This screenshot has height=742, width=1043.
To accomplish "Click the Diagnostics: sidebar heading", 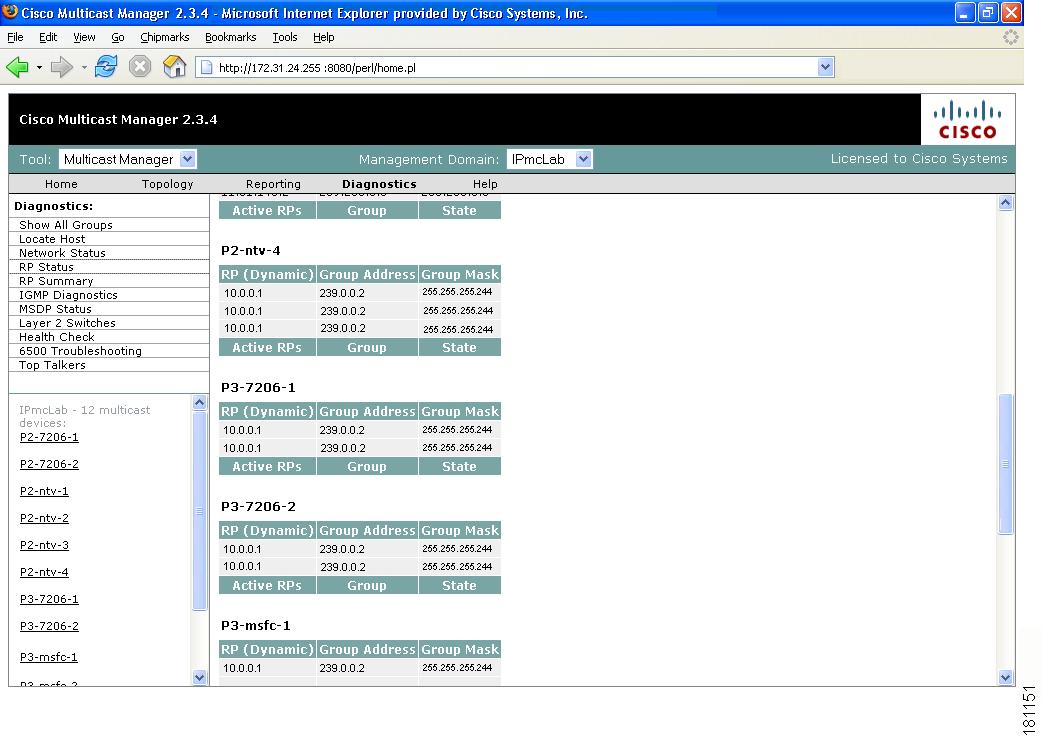I will coord(54,206).
